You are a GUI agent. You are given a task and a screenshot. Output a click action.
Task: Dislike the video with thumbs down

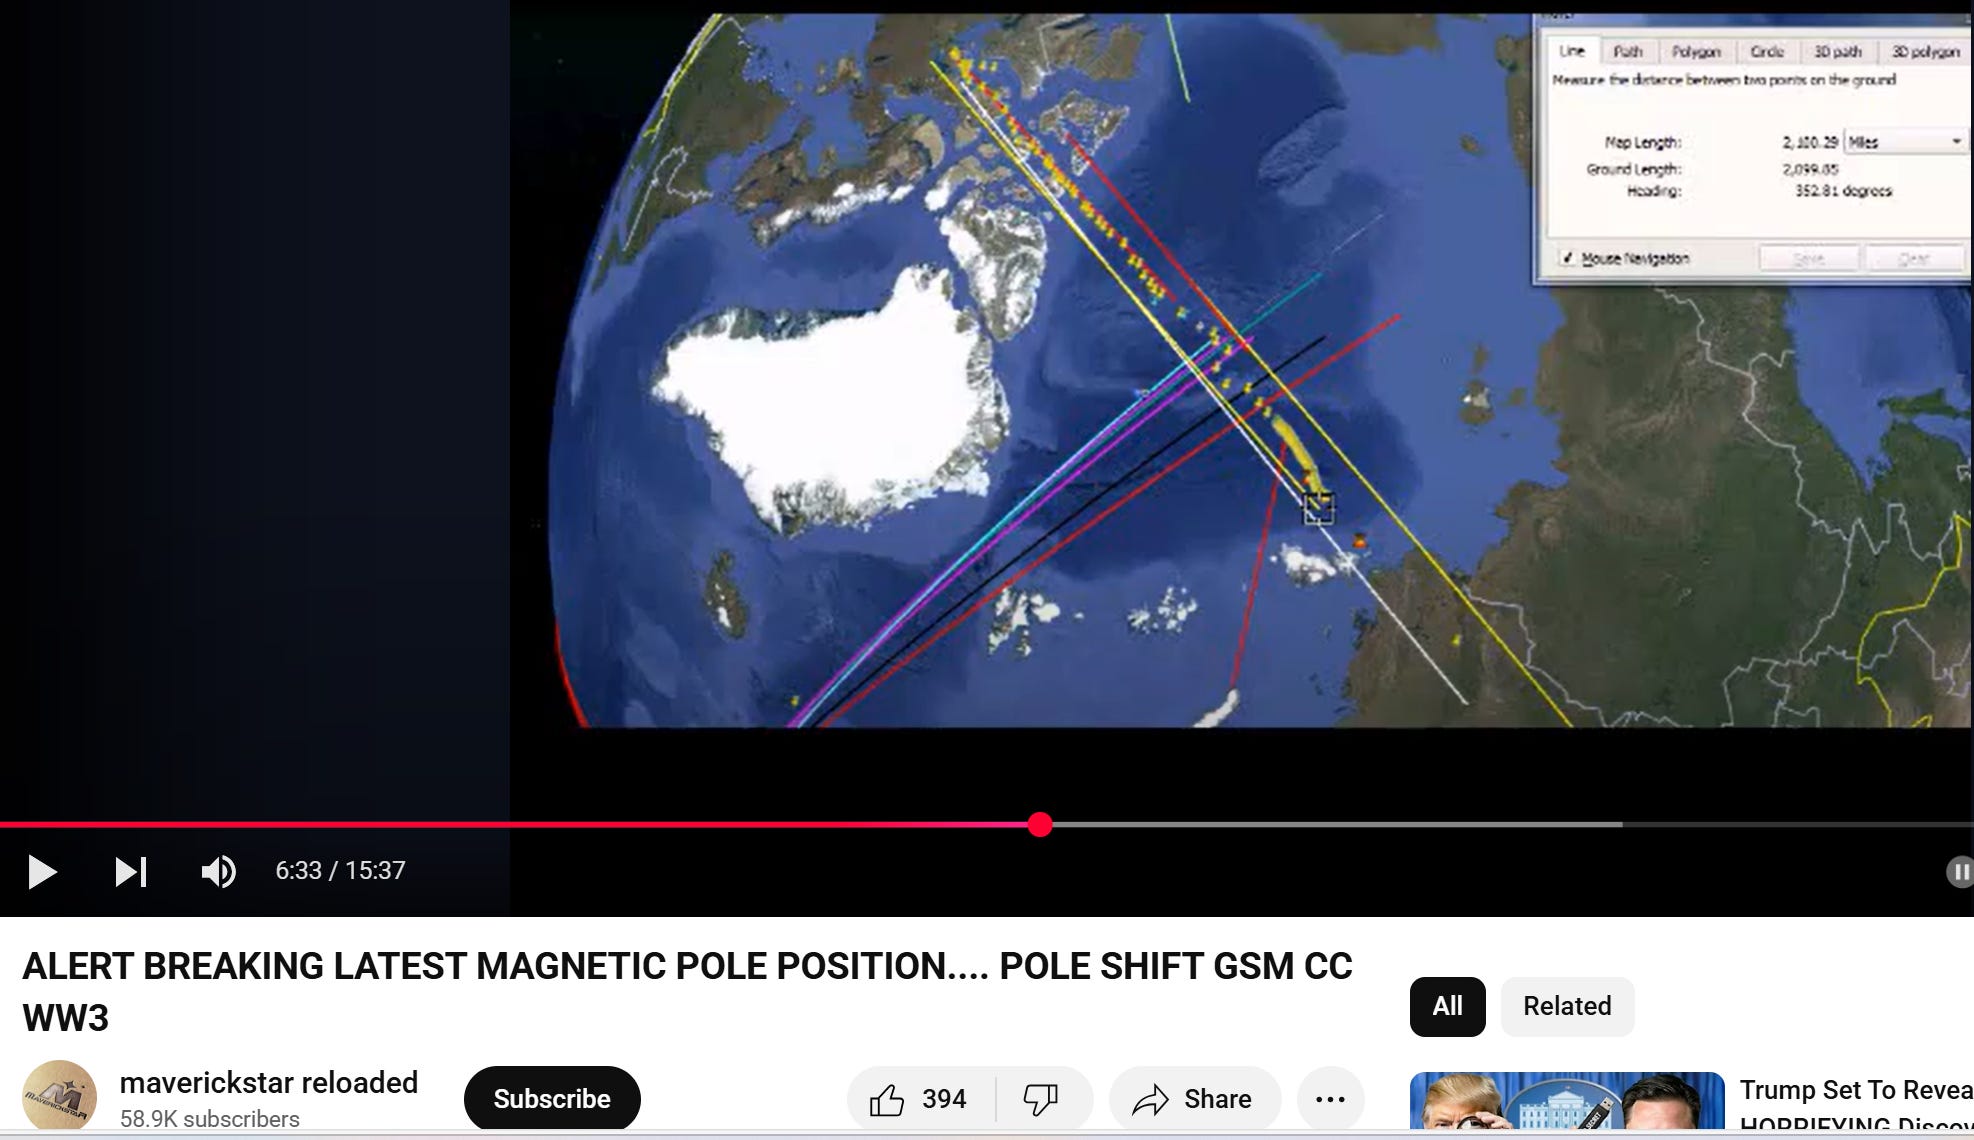(x=1041, y=1099)
